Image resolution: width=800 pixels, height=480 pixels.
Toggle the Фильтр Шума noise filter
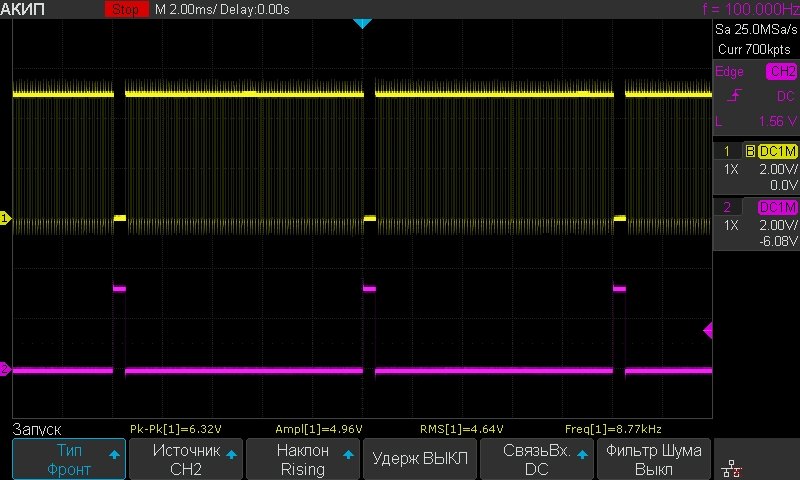(654, 459)
